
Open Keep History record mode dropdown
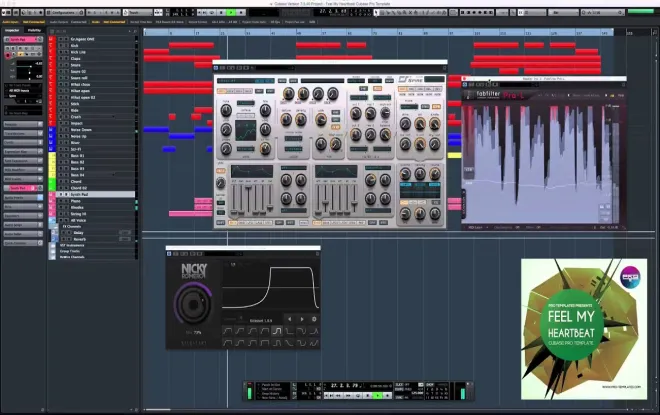[x=271, y=394]
